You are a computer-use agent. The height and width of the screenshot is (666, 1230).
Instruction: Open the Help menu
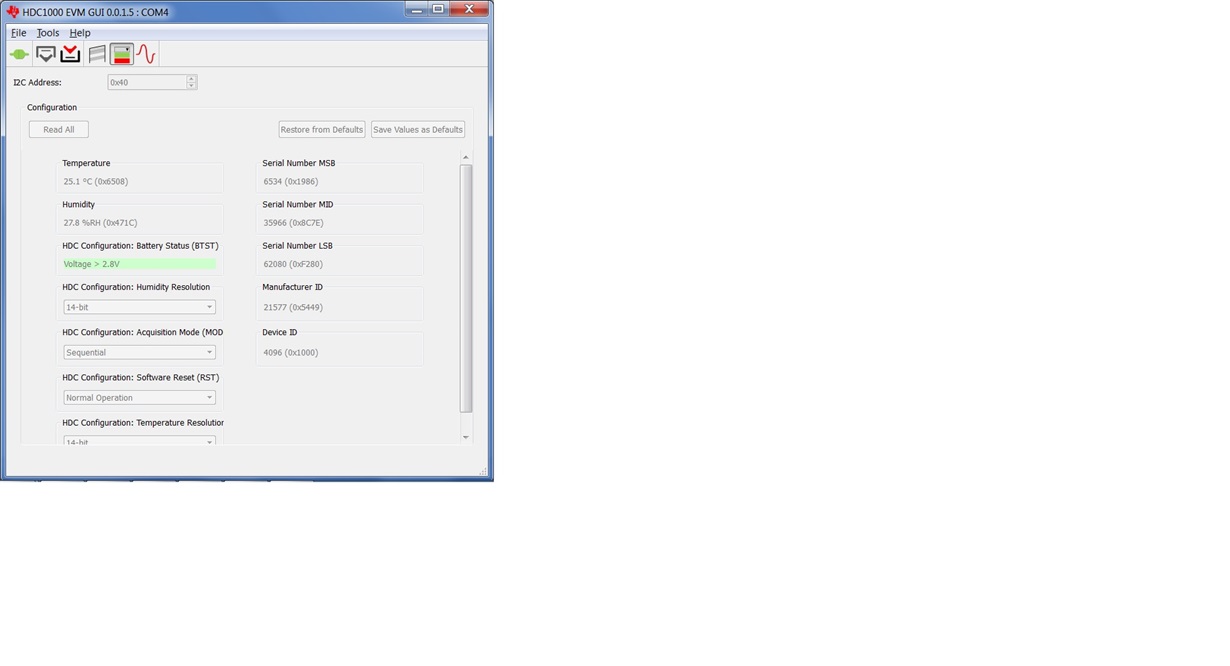[80, 33]
